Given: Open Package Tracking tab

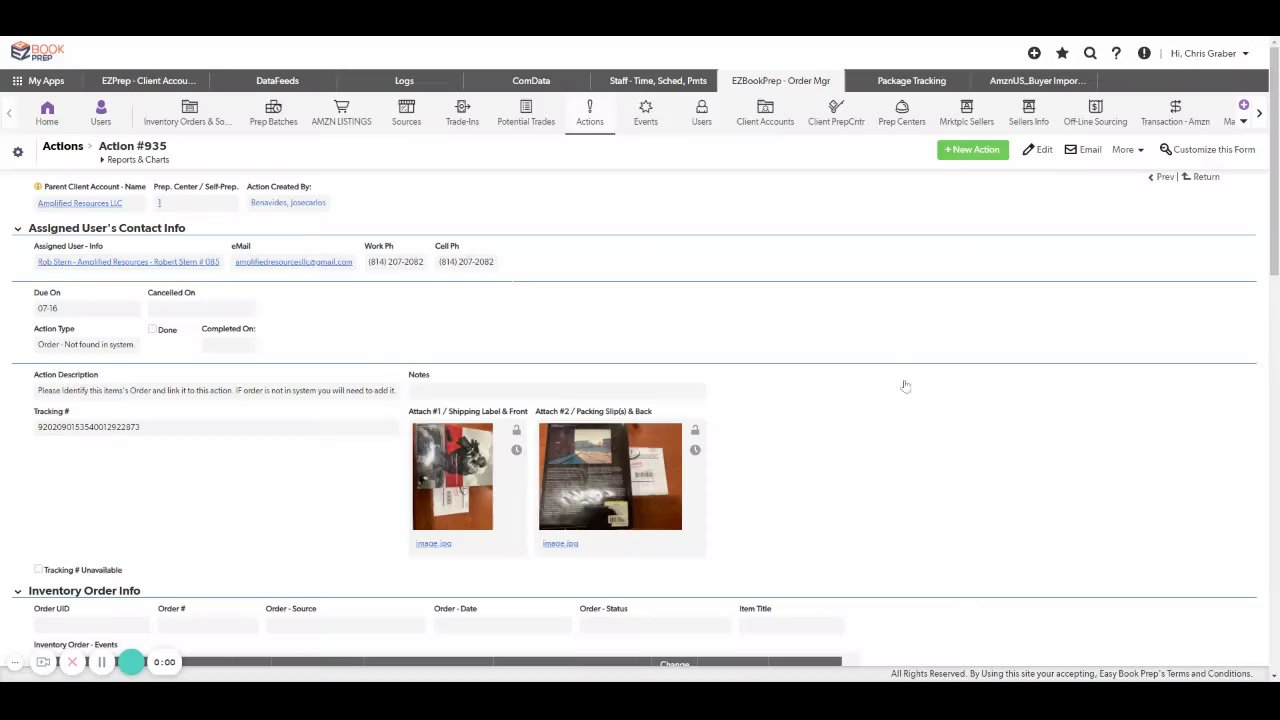Looking at the screenshot, I should point(911,81).
